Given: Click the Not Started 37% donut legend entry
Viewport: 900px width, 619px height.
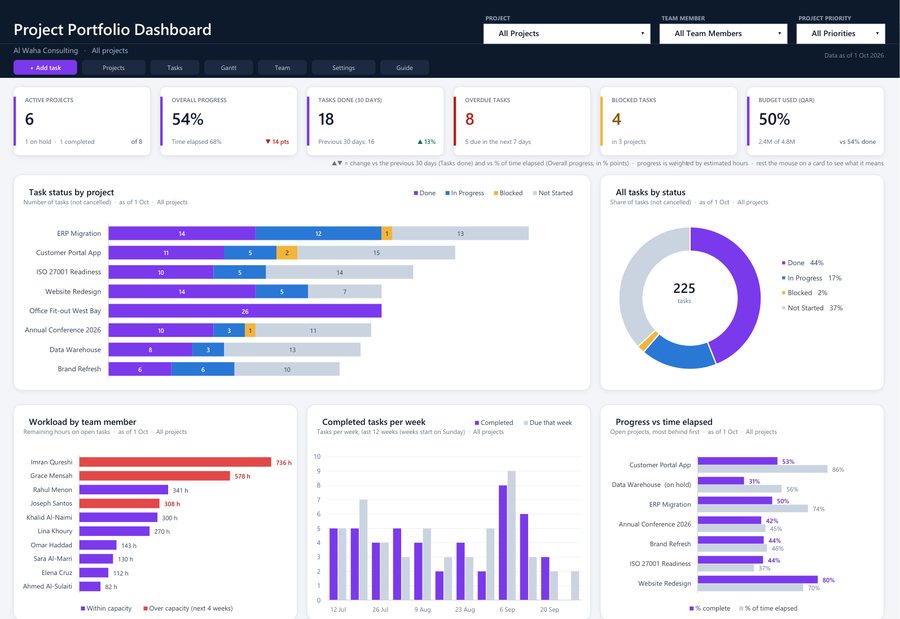Looking at the screenshot, I should [812, 308].
